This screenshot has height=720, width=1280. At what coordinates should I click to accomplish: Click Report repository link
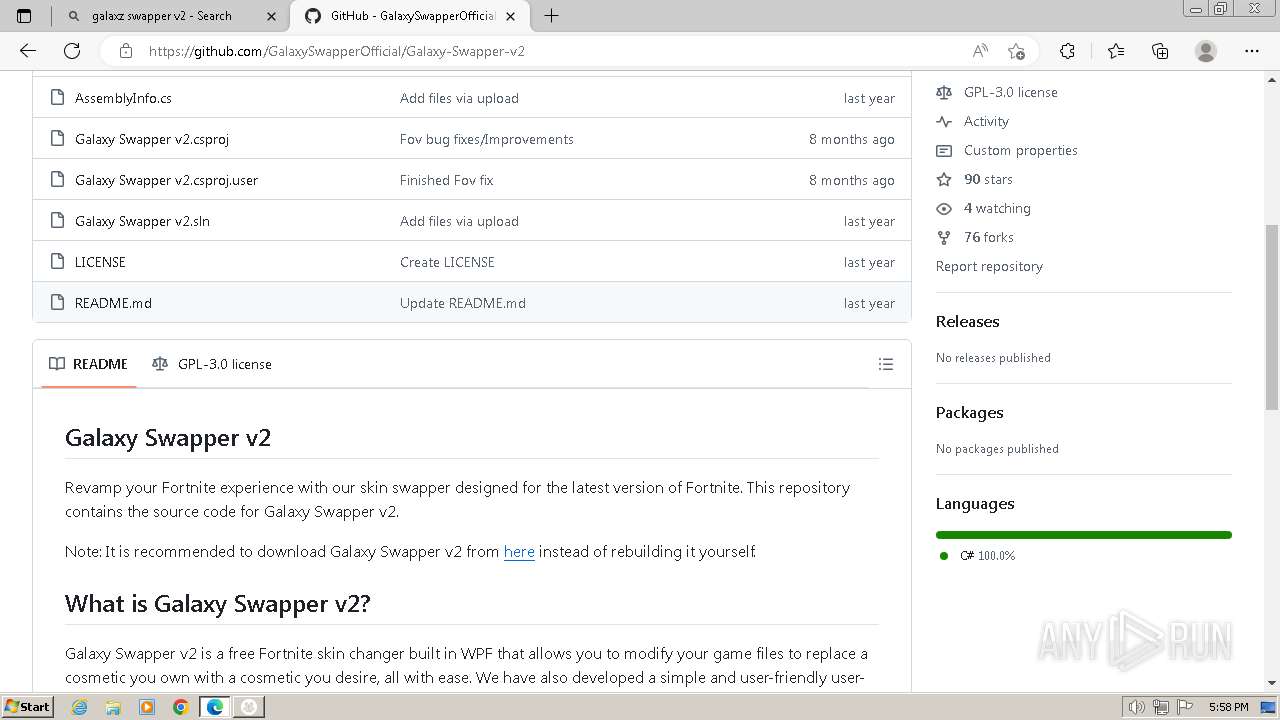(989, 266)
